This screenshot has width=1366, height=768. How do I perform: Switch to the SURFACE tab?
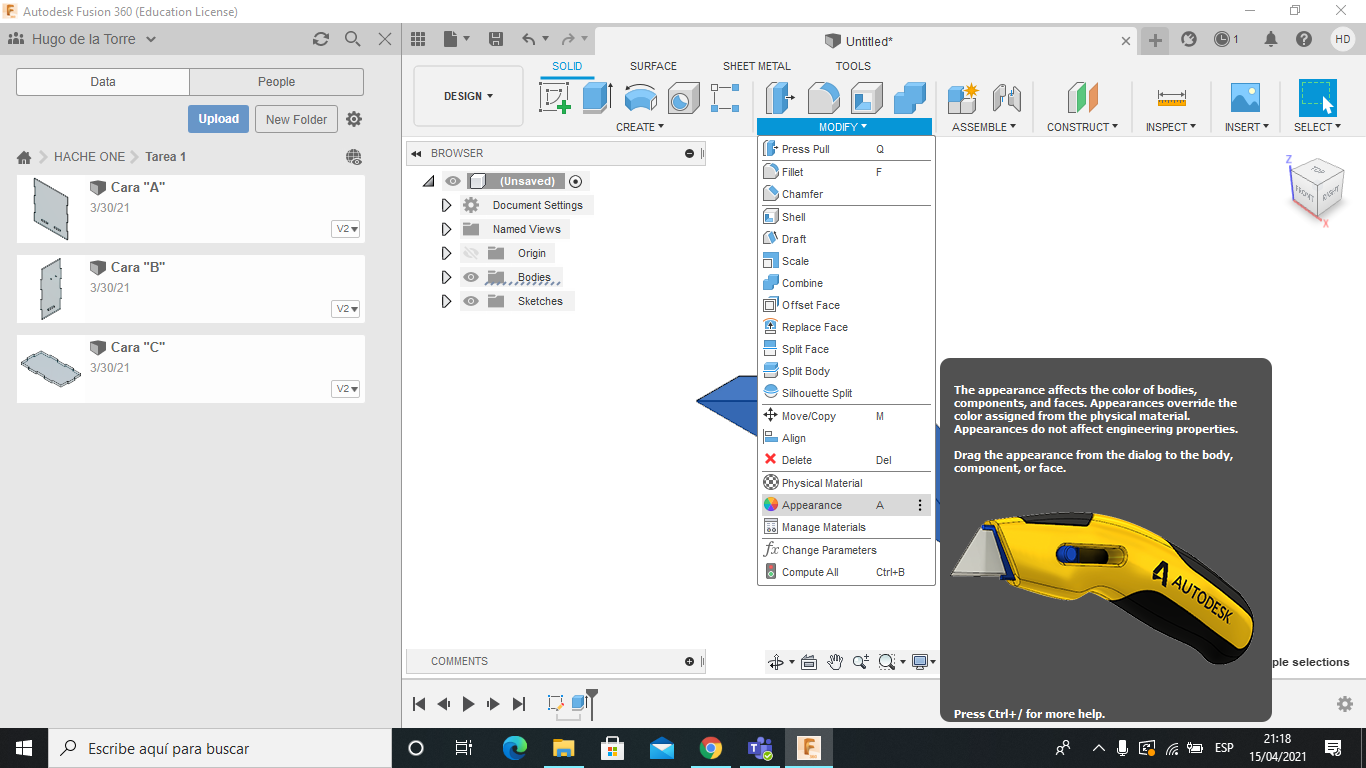(653, 66)
